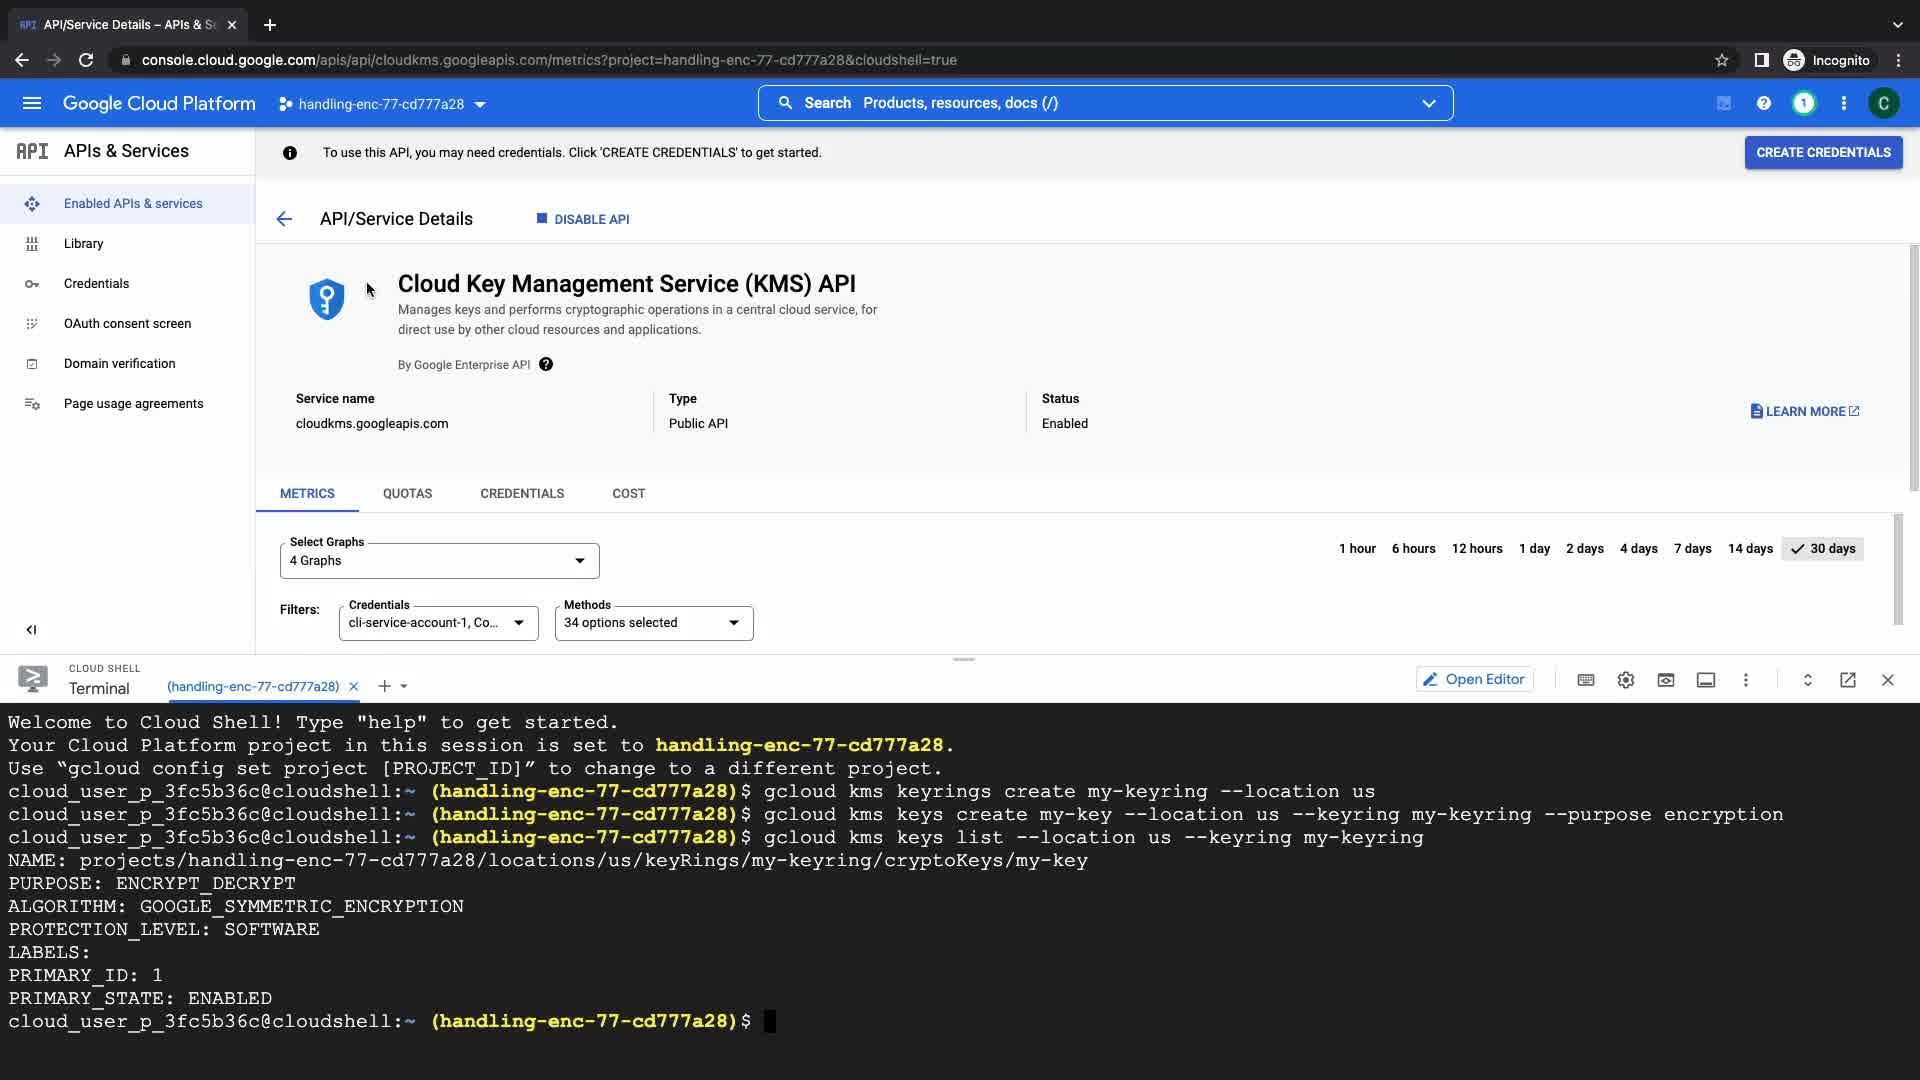Switch to the QUOTAS tab
The height and width of the screenshot is (1080, 1920).
click(x=407, y=494)
